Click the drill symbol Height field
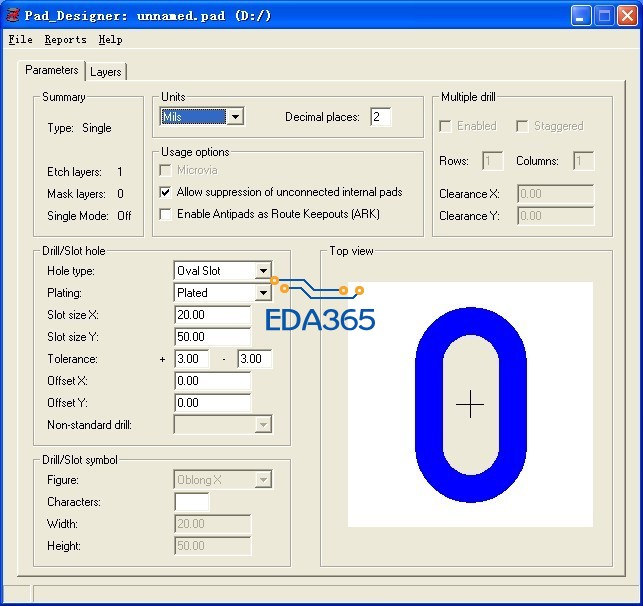 point(212,546)
